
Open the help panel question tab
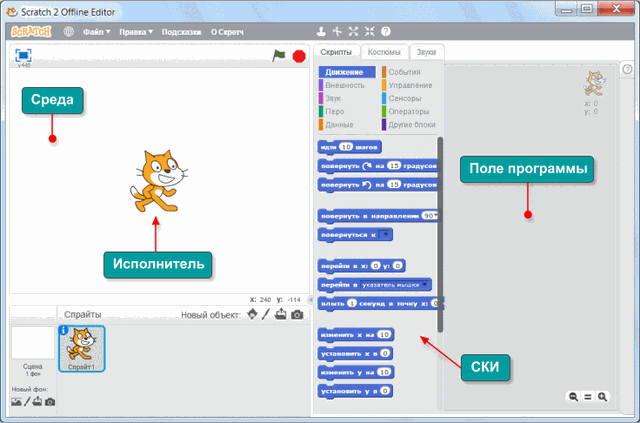627,69
